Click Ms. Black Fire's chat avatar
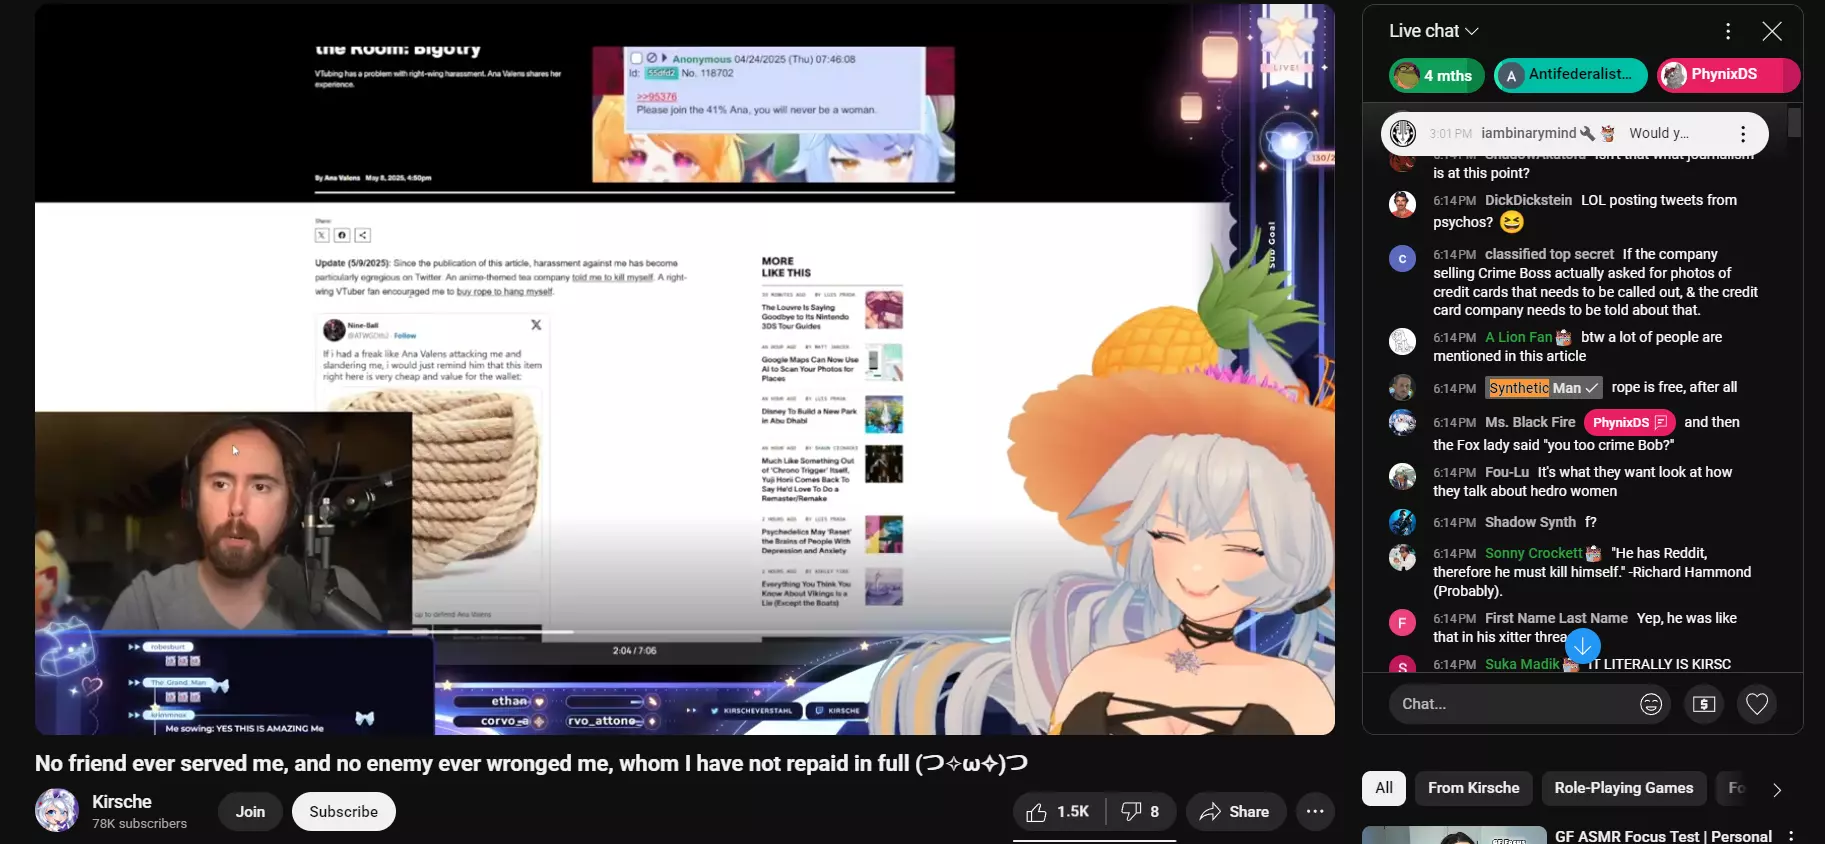The width and height of the screenshot is (1825, 844). 1402,423
